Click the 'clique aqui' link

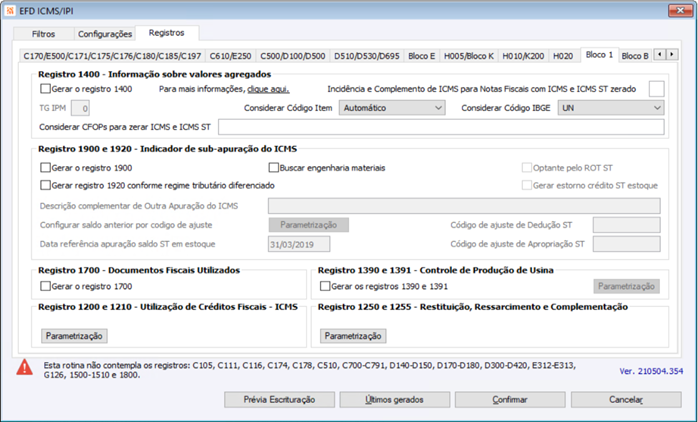pos(268,89)
